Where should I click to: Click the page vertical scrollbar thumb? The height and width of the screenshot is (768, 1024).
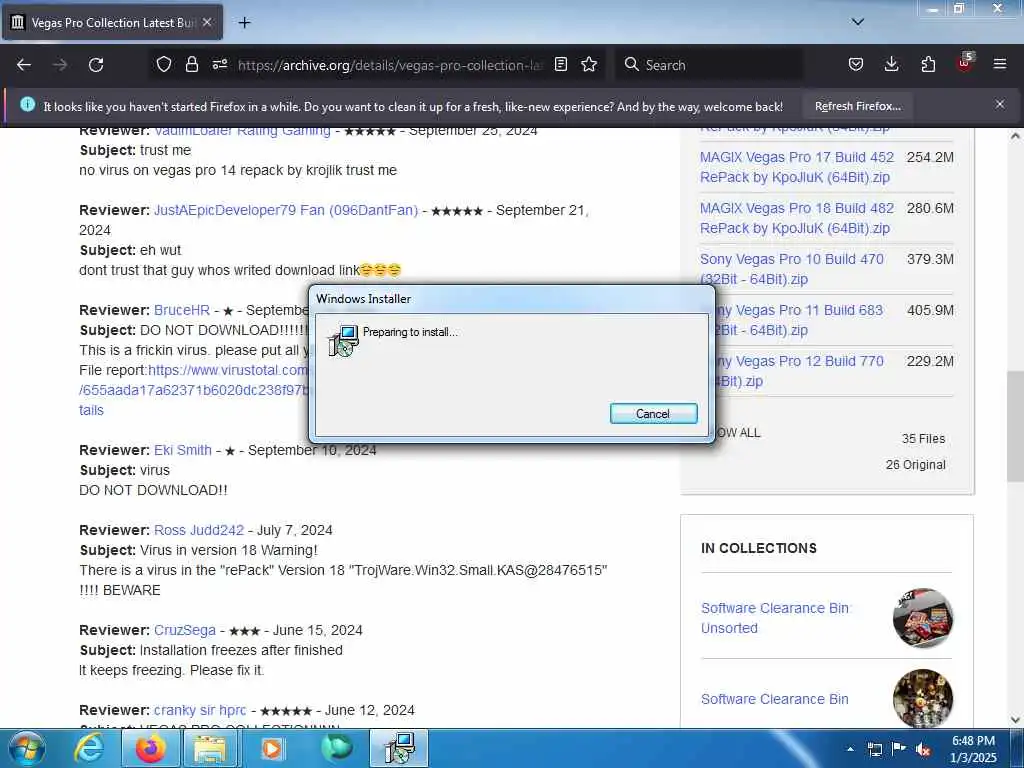tap(1015, 426)
